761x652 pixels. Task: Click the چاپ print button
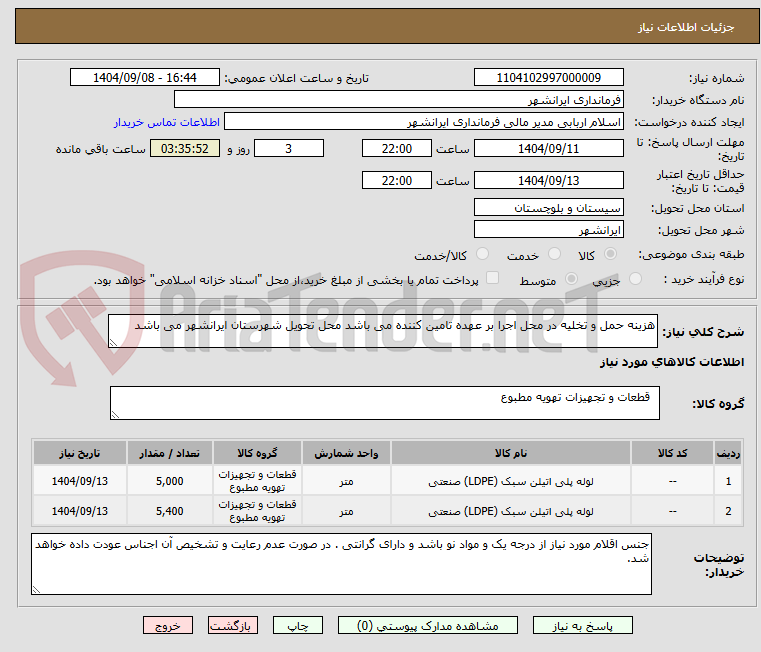pos(298,625)
